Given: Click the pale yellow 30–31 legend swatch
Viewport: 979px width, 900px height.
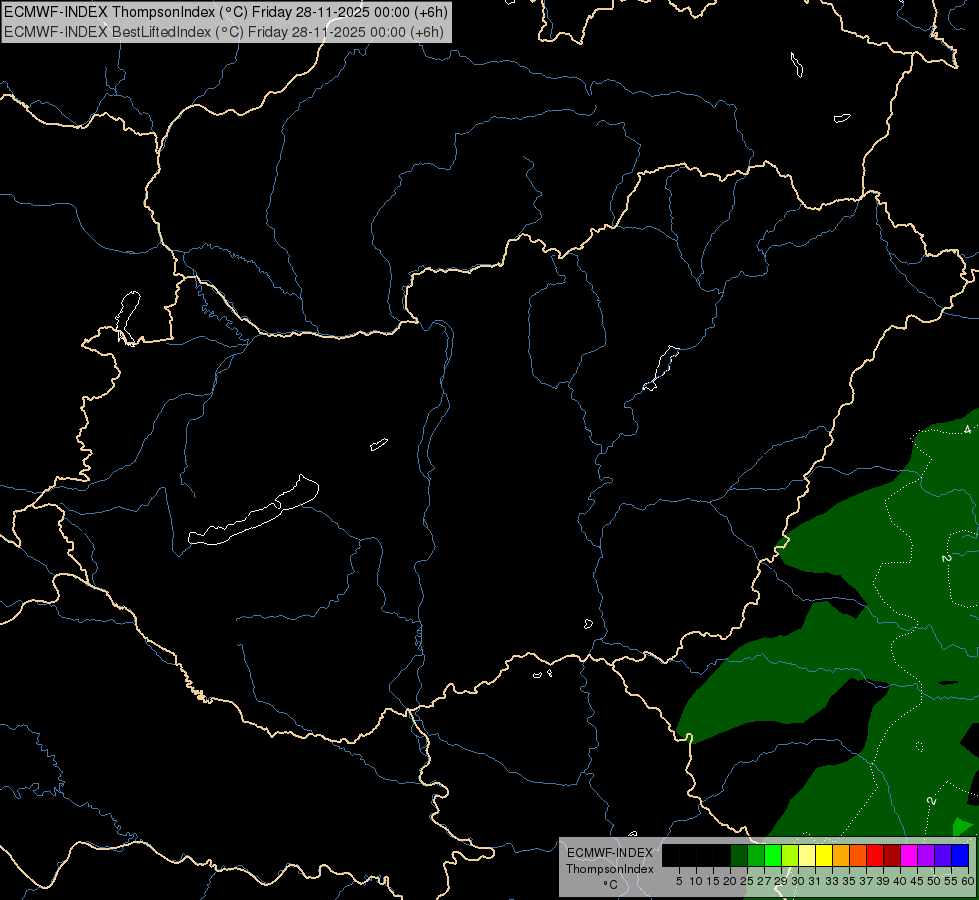Looking at the screenshot, I should (807, 855).
